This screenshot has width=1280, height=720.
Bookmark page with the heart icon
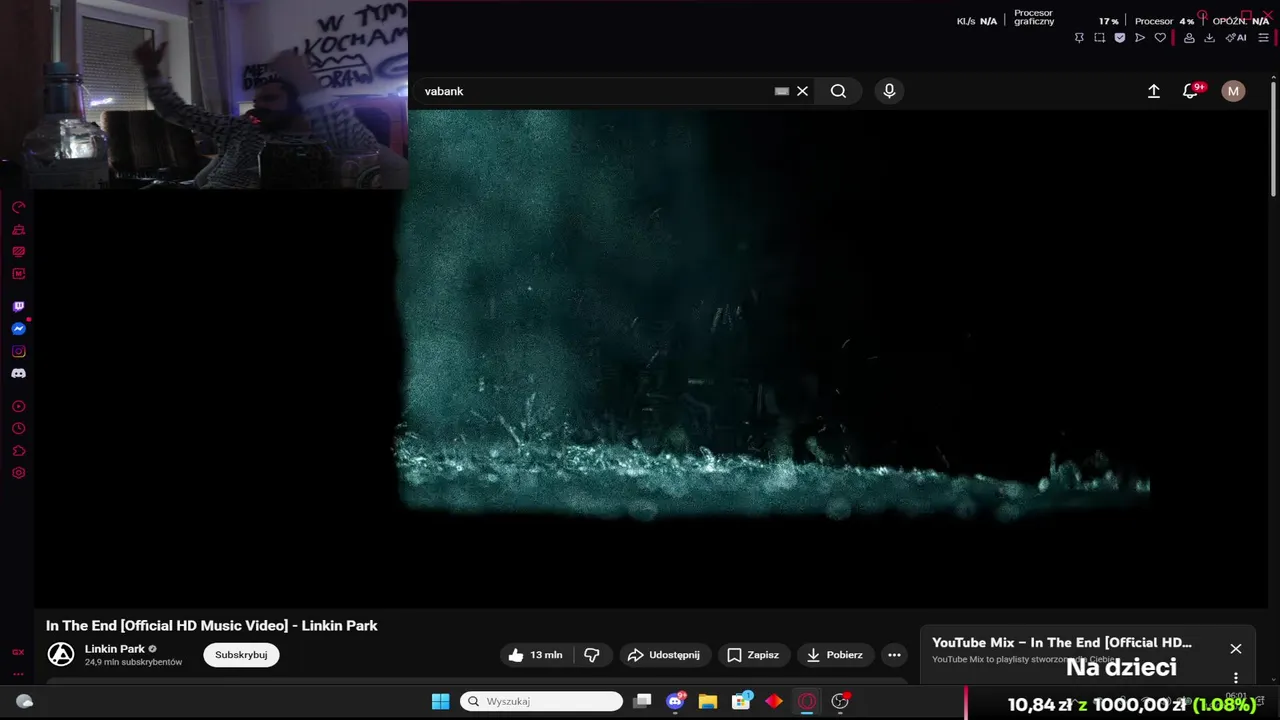coord(1160,38)
